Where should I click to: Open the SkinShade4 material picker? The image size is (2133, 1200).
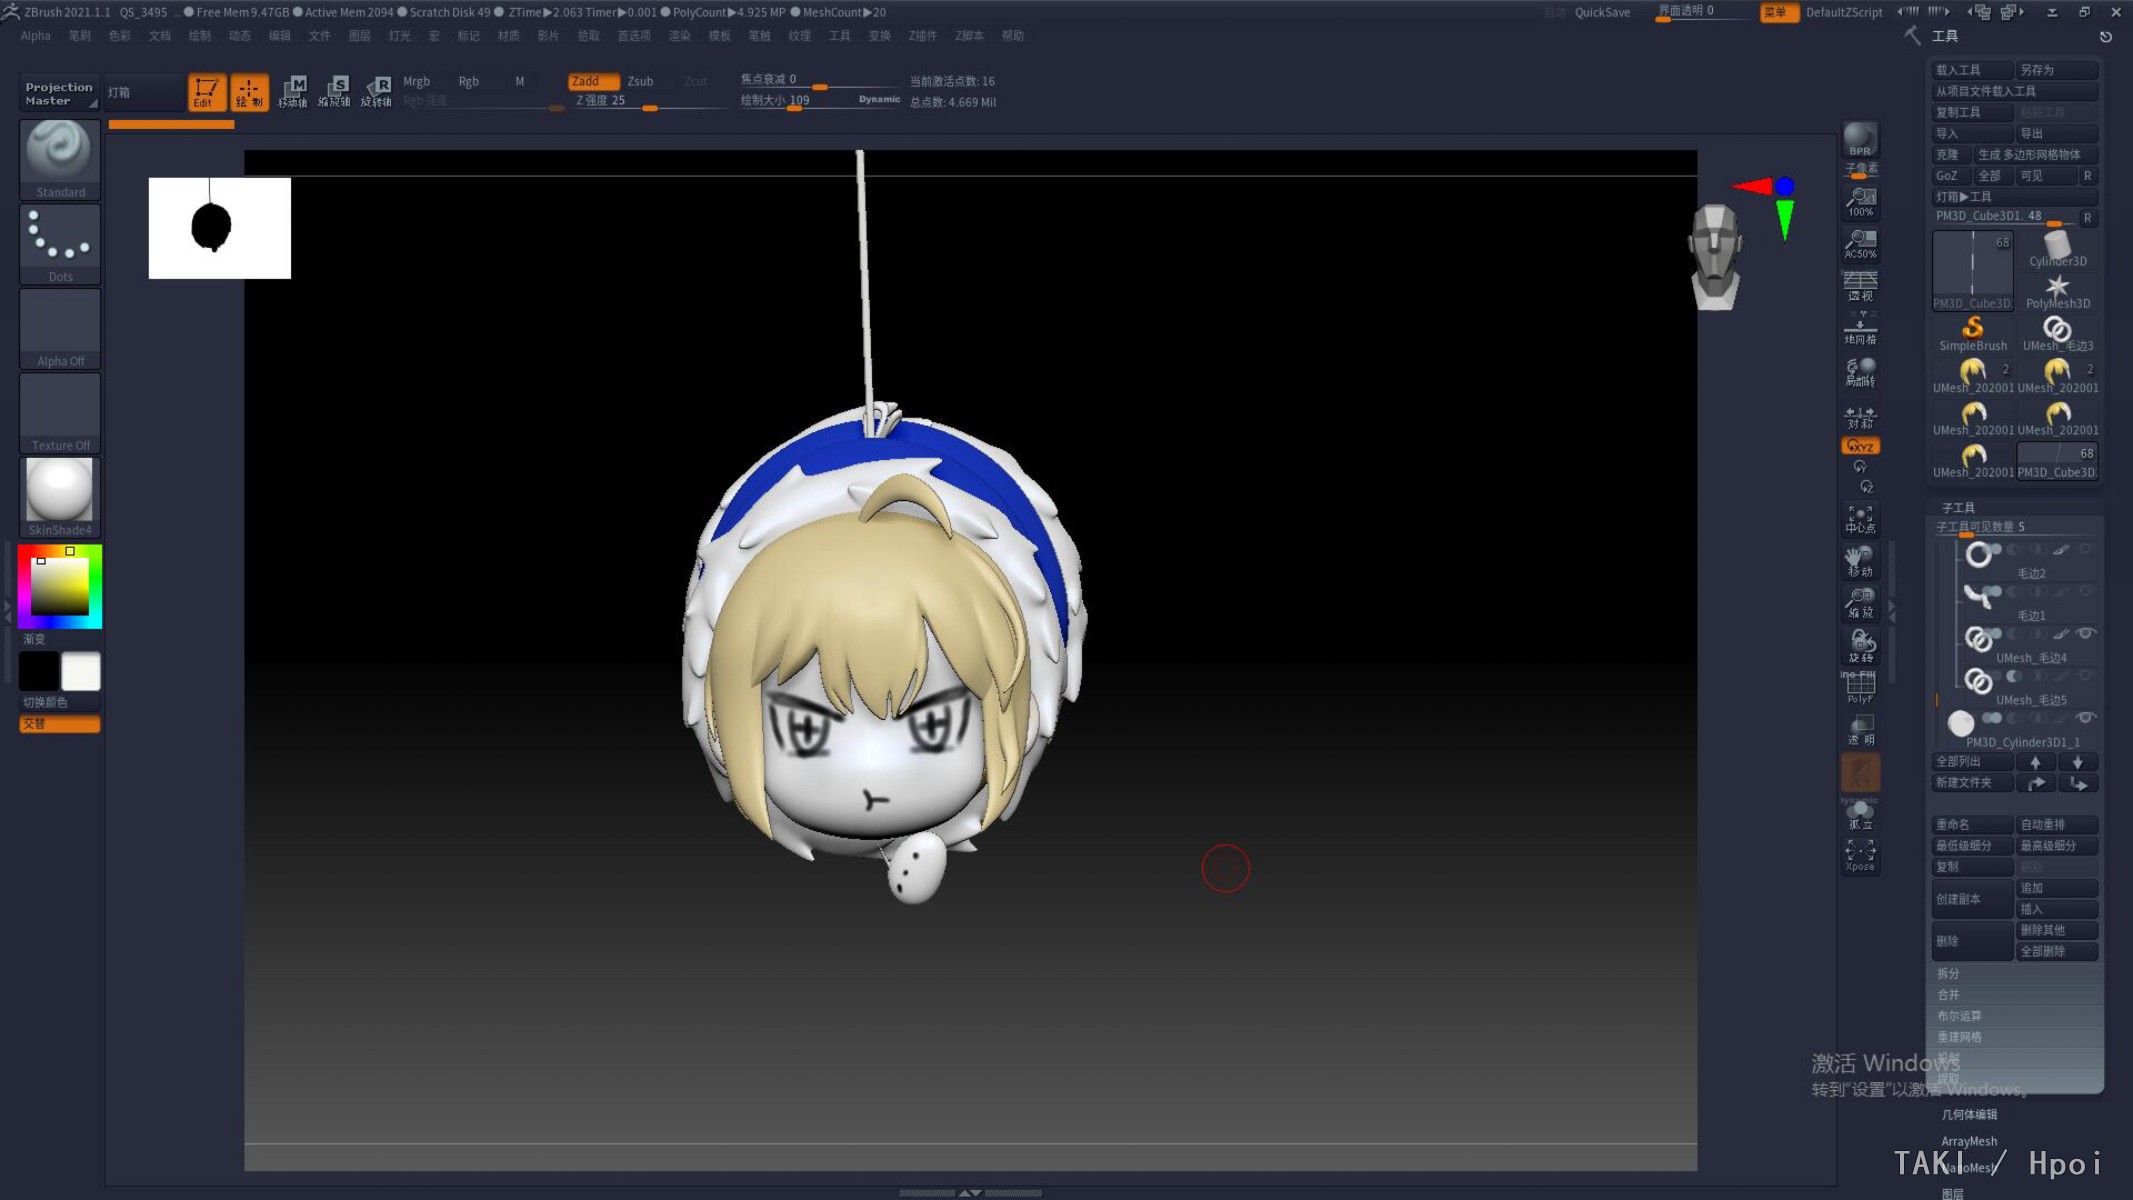[x=60, y=497]
